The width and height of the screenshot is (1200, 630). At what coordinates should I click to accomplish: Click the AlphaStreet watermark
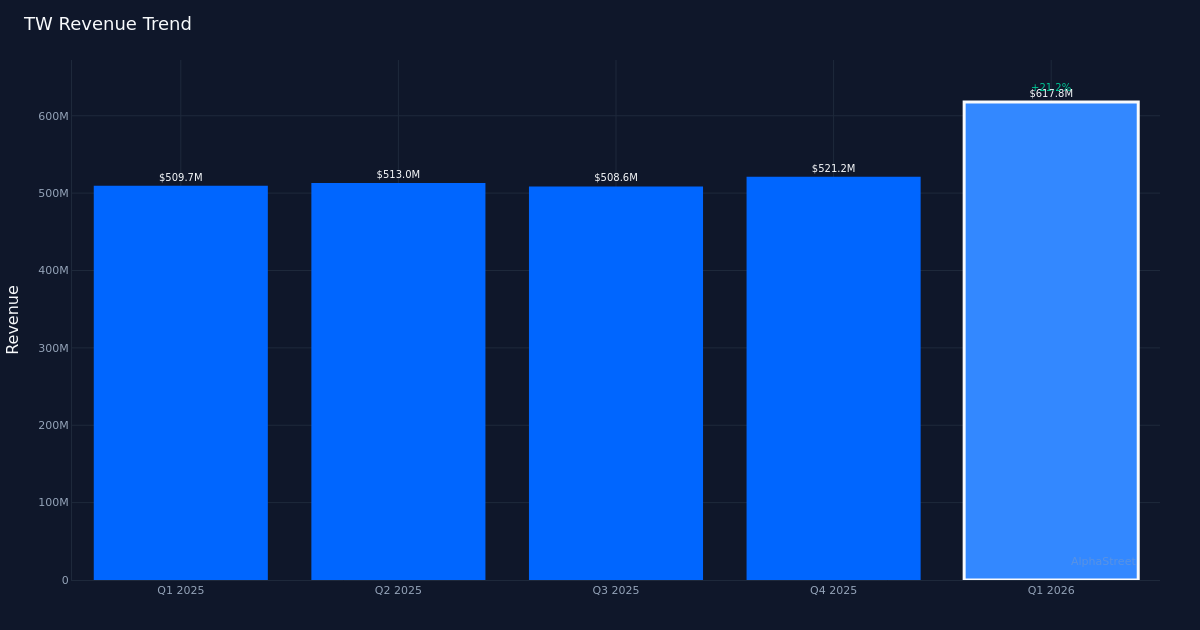1103,561
